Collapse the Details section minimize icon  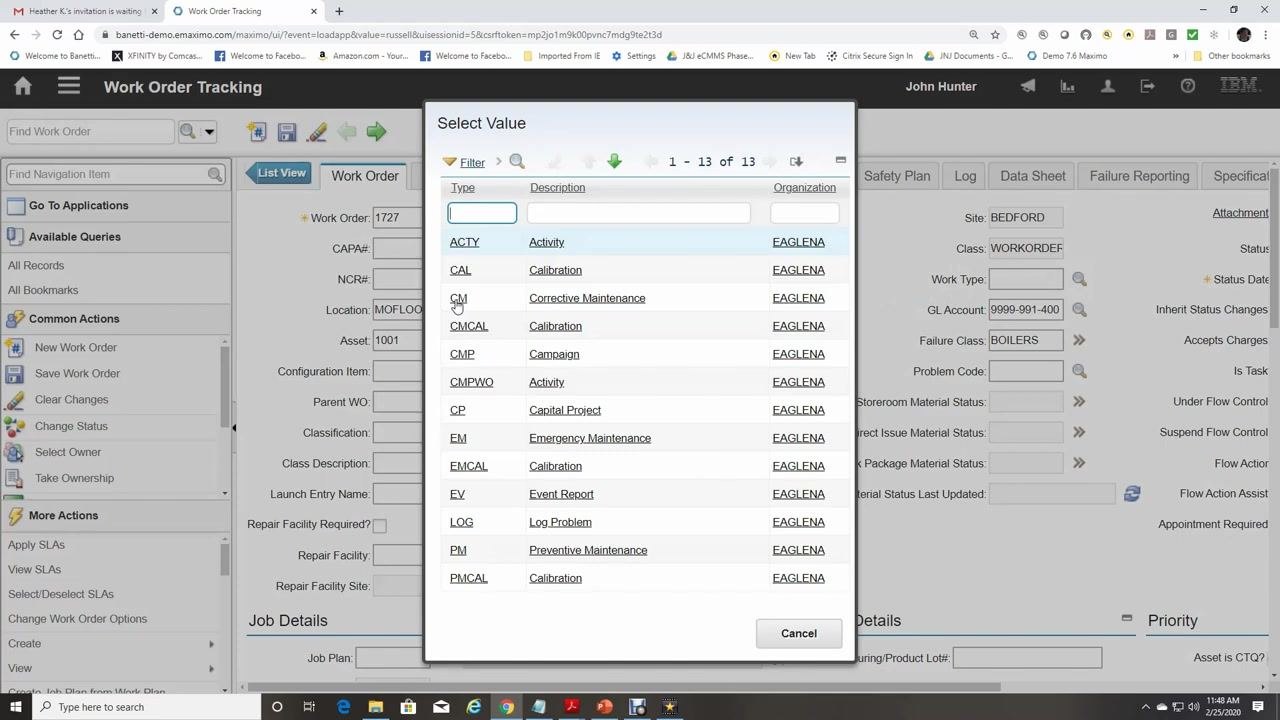(1127, 618)
